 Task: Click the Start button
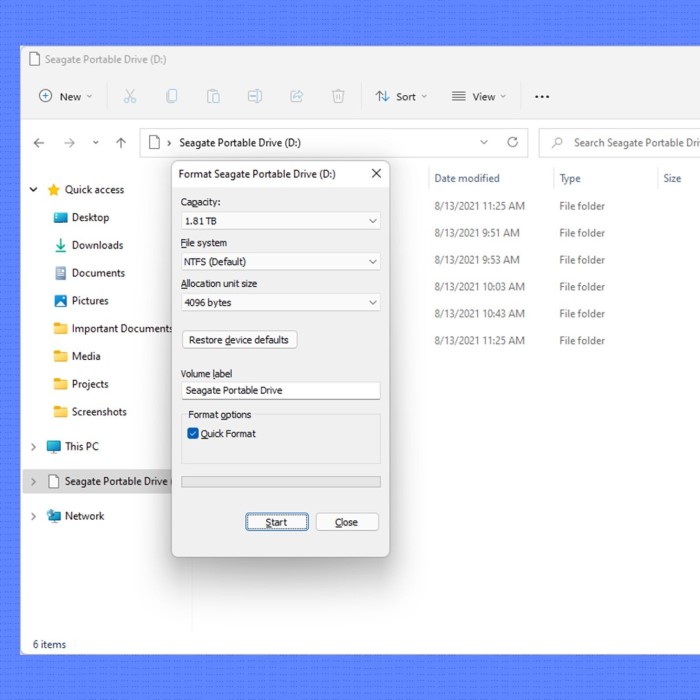[277, 522]
